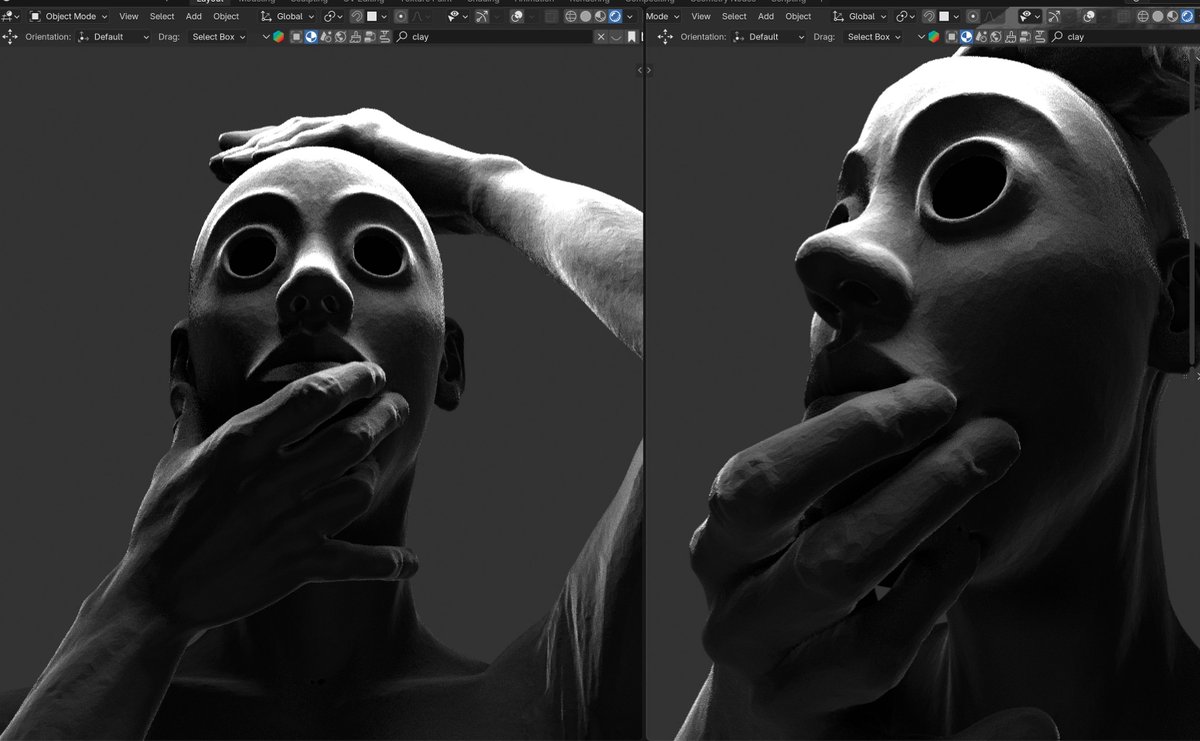Switch left viewport to wireframe shading
Viewport: 1200px width, 741px height.
click(x=571, y=16)
